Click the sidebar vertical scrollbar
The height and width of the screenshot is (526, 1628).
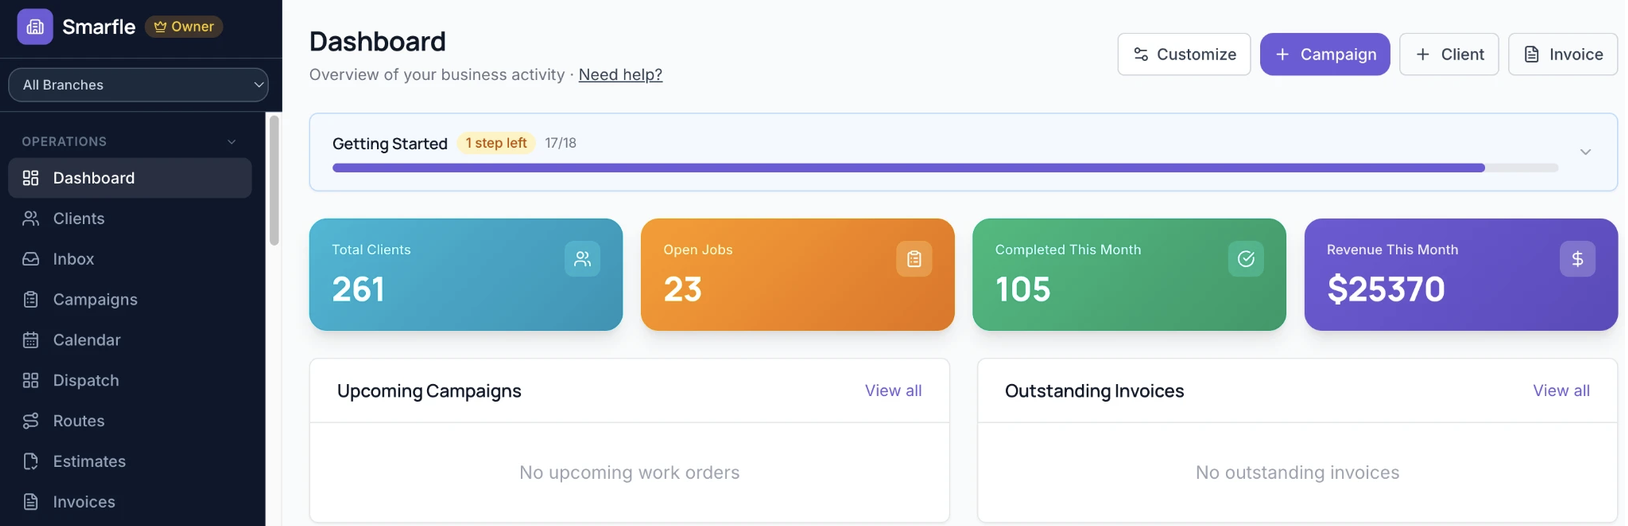tap(274, 180)
